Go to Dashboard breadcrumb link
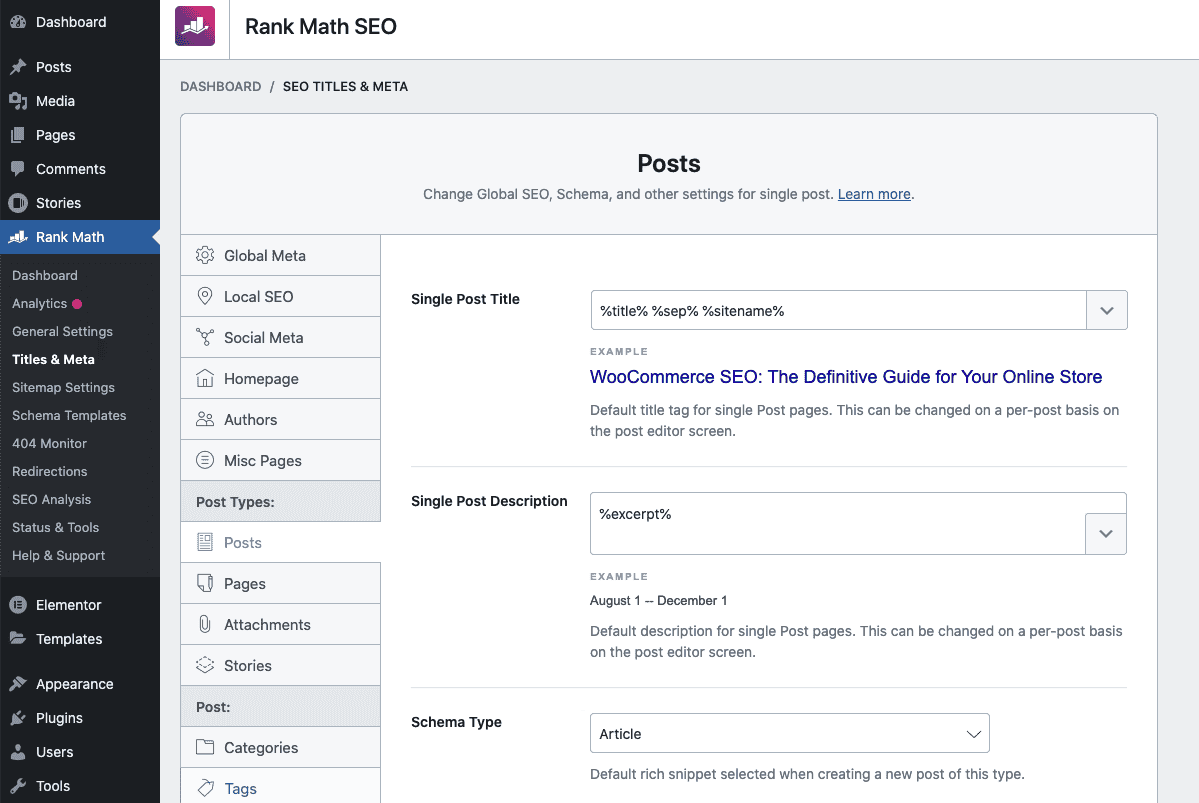Viewport: 1199px width, 803px height. (220, 87)
